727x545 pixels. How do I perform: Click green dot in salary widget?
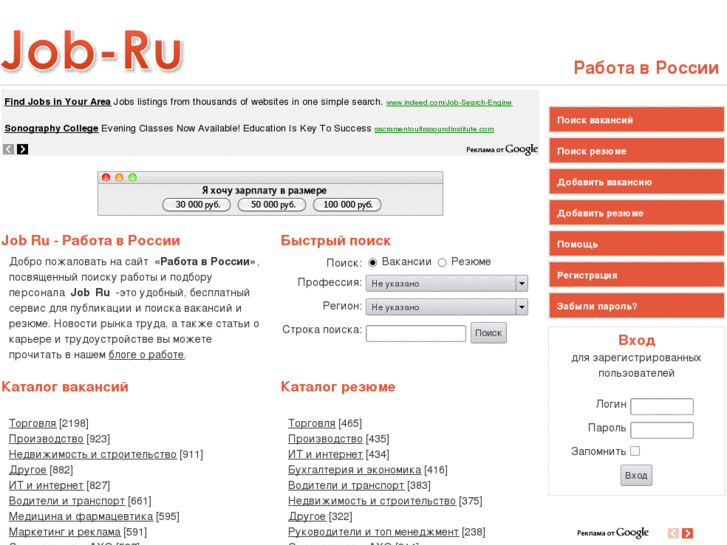pyautogui.click(x=133, y=177)
